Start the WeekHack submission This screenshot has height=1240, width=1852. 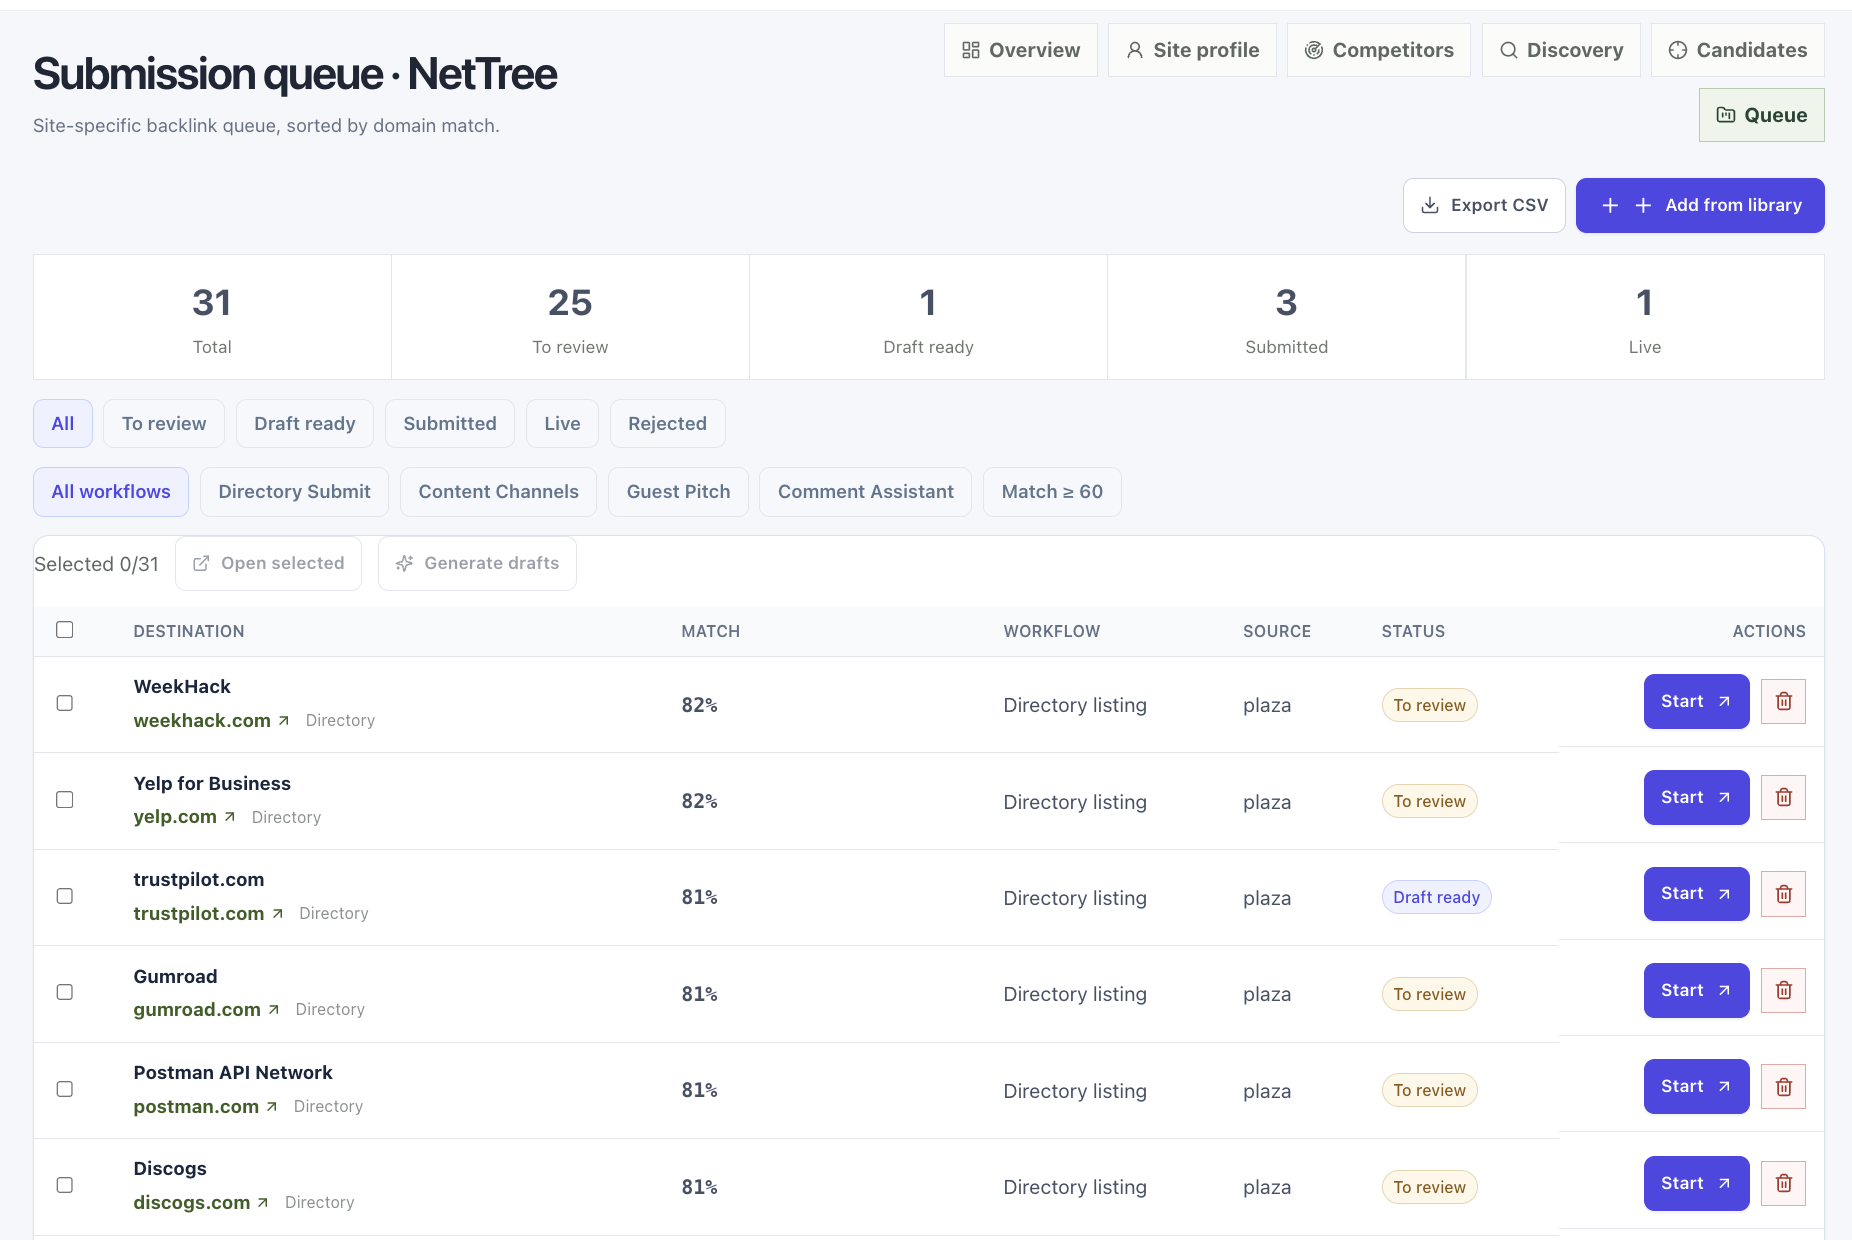pyautogui.click(x=1696, y=701)
